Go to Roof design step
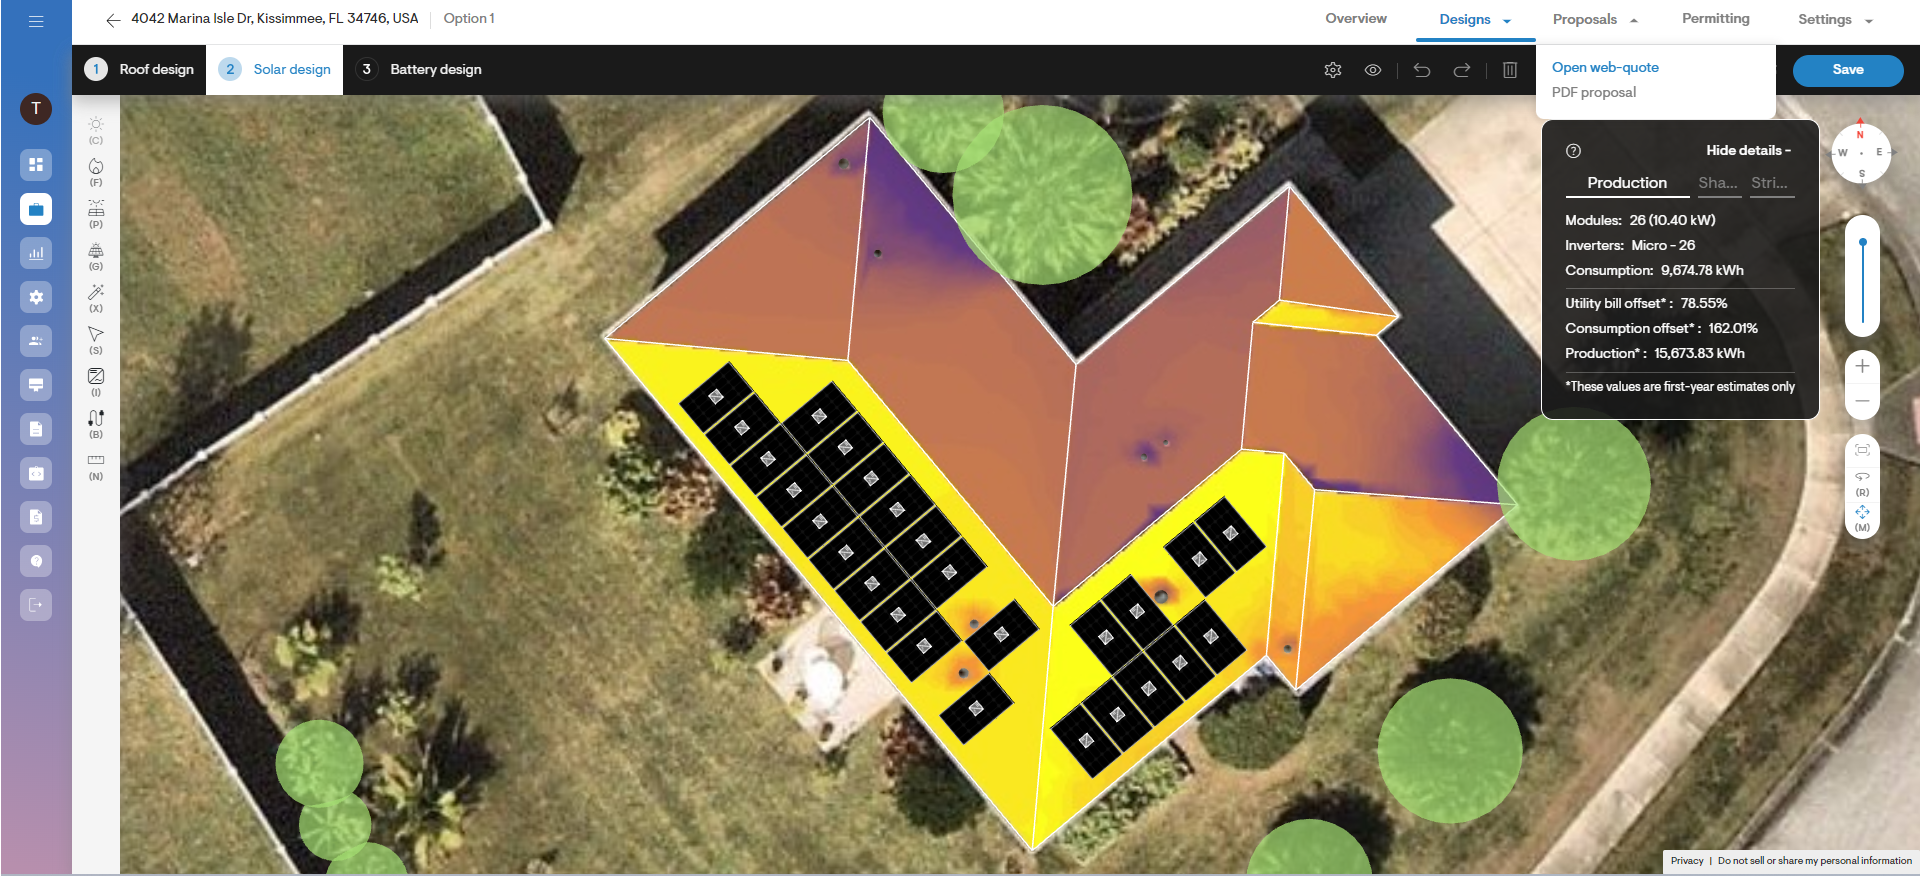1920x876 pixels. coord(139,70)
